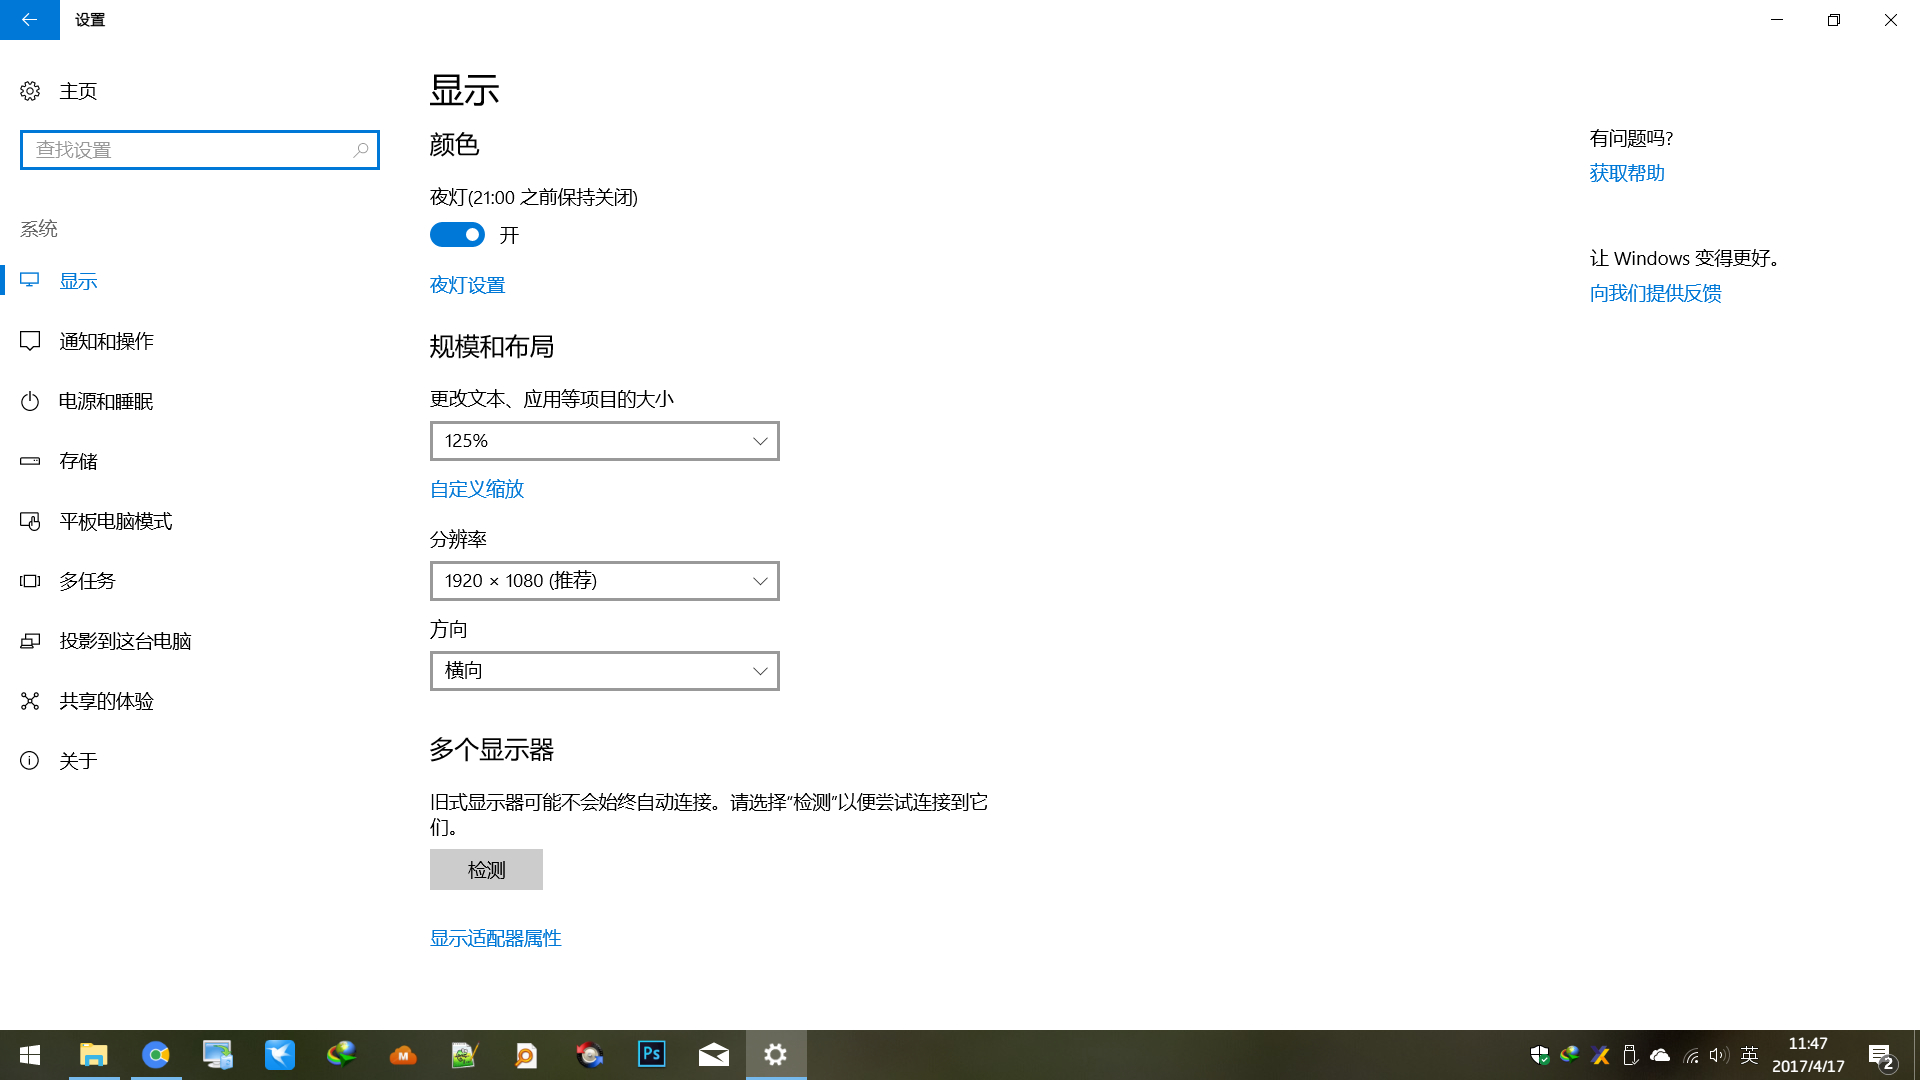Click the 查找设置 search field

[x=185, y=150]
